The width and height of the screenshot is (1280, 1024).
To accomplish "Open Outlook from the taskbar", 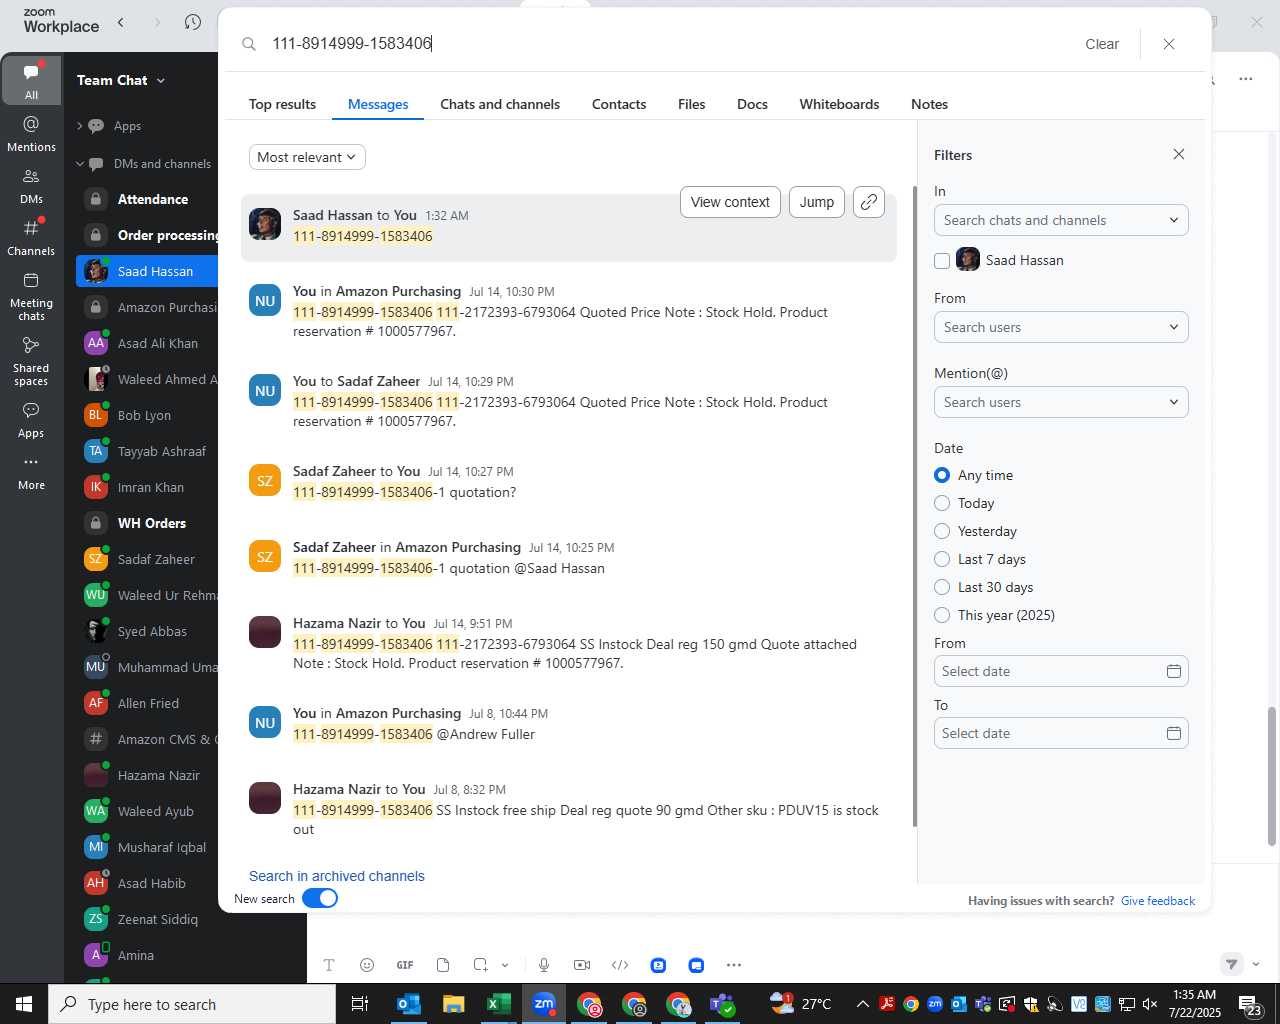I will click(x=409, y=1004).
